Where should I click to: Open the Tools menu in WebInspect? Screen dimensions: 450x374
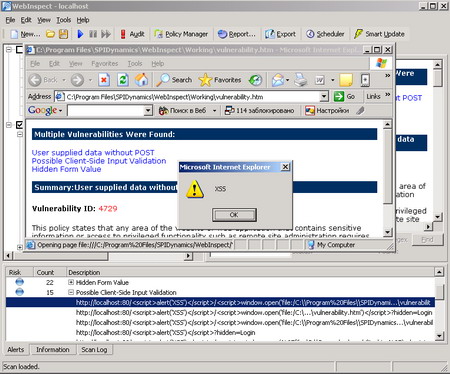(63, 20)
